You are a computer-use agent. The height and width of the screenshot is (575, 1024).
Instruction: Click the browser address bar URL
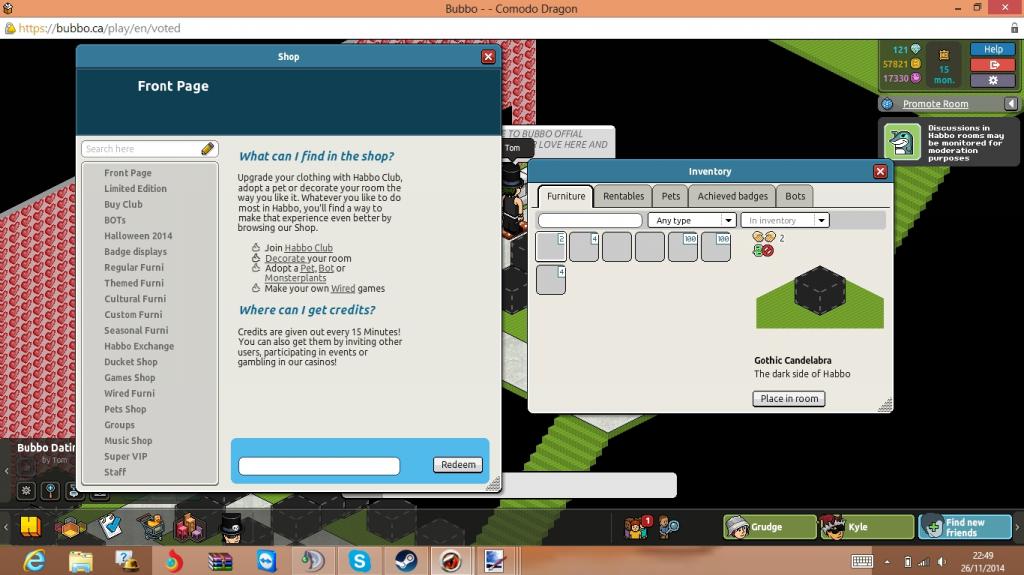coord(99,28)
